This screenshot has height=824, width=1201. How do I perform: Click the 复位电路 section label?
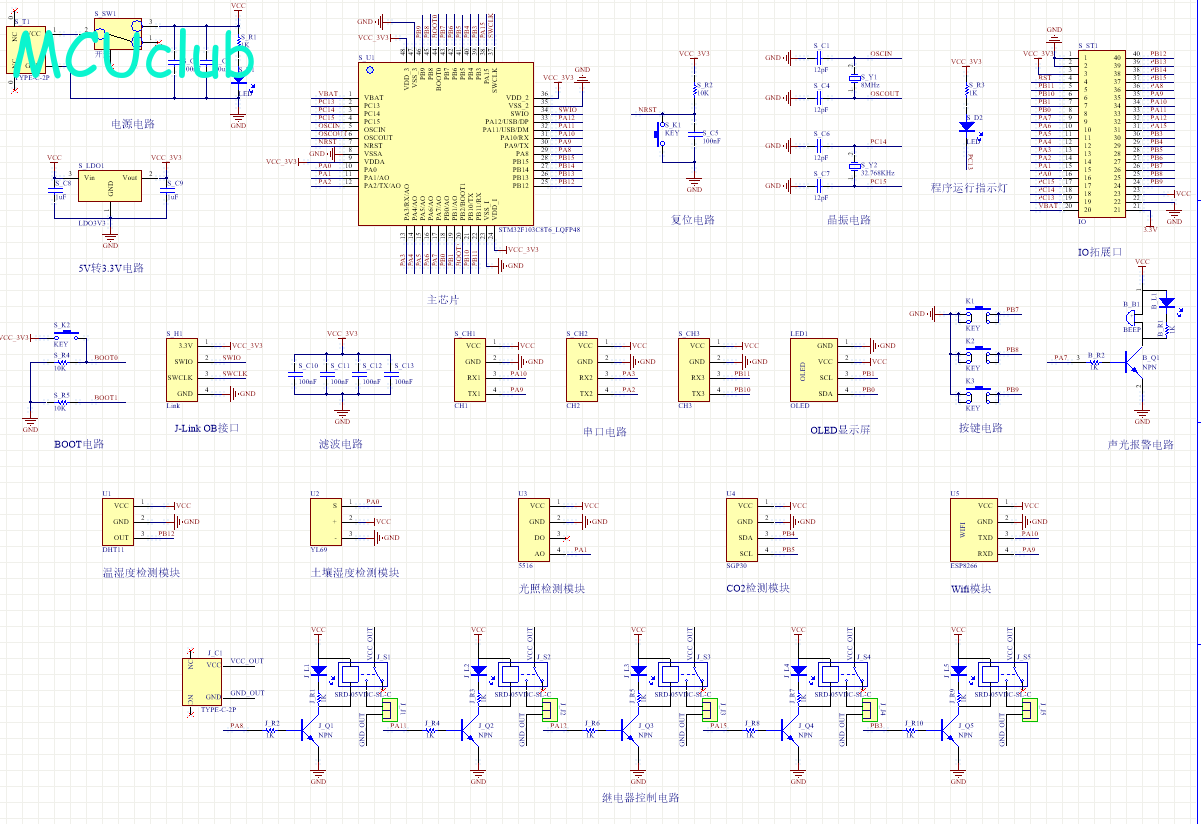693,220
